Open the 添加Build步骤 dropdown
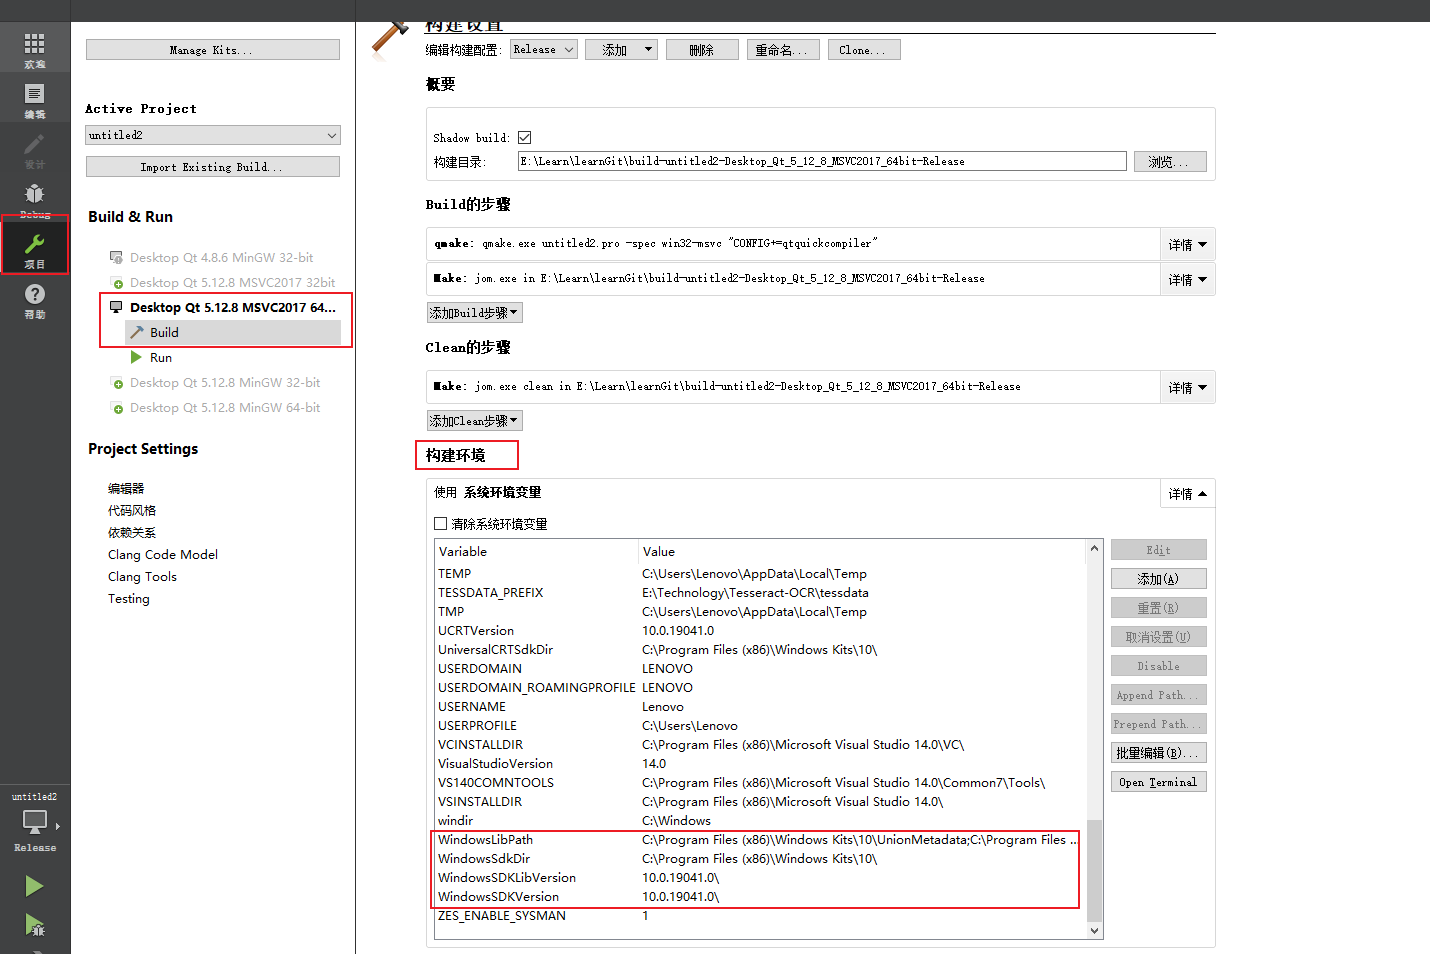Image resolution: width=1430 pixels, height=954 pixels. (x=475, y=313)
